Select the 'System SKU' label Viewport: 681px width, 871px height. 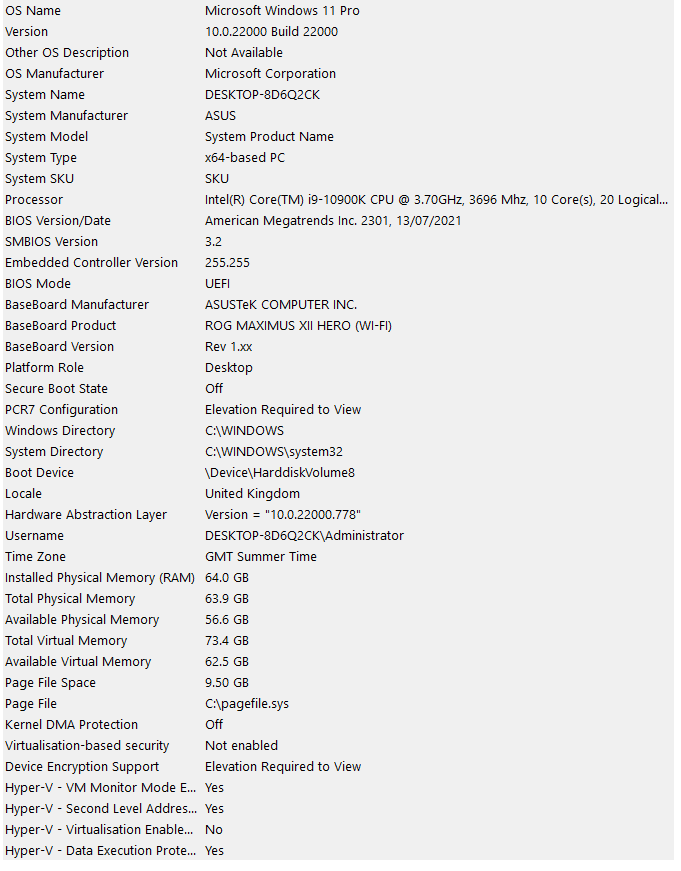pyautogui.click(x=39, y=179)
